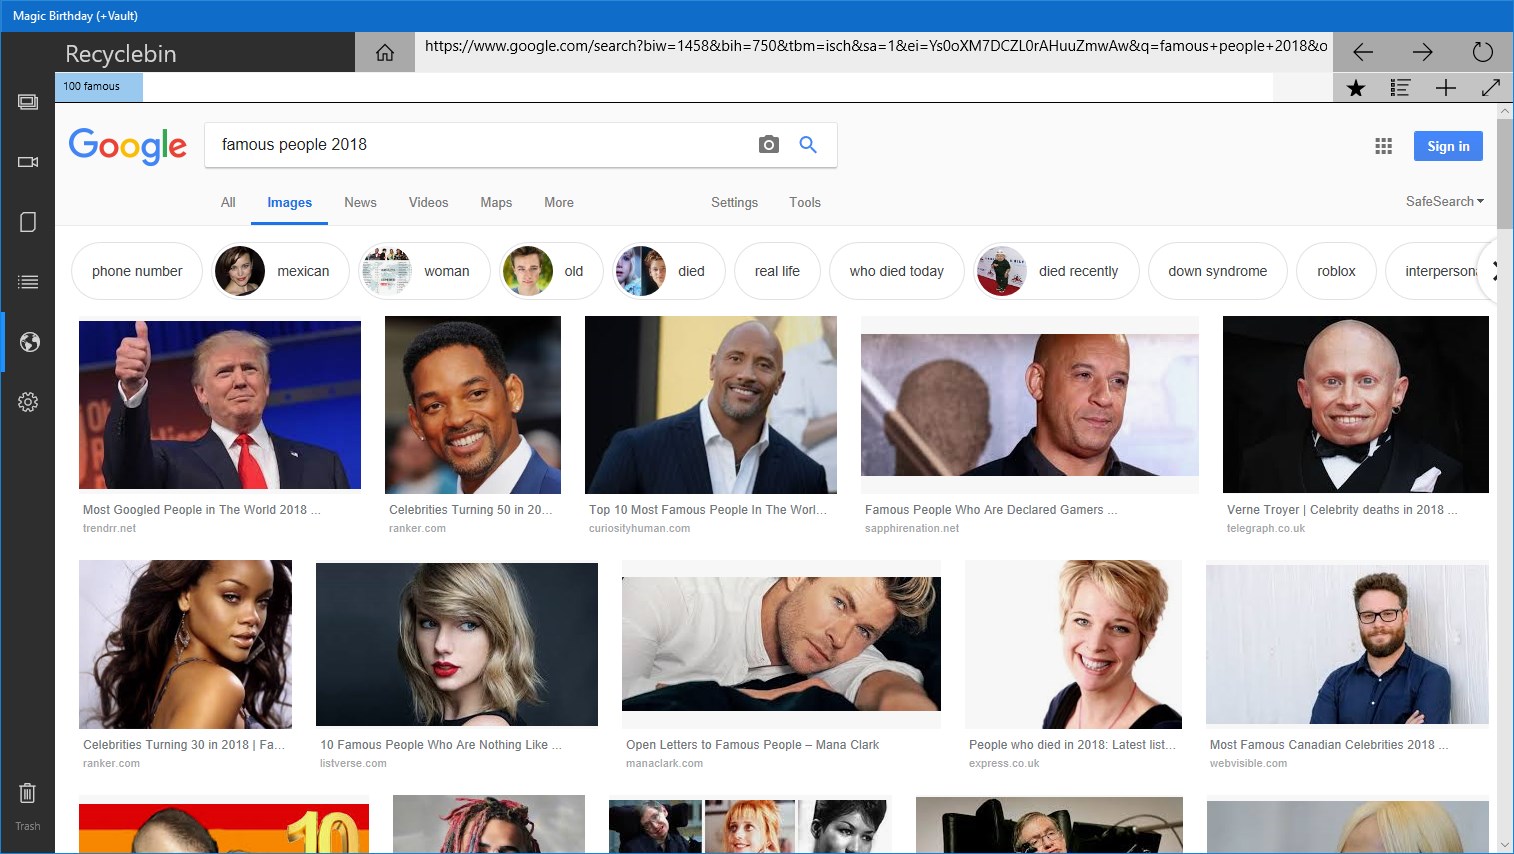Filter by 'woman' chip
The height and width of the screenshot is (854, 1514).
coord(424,271)
